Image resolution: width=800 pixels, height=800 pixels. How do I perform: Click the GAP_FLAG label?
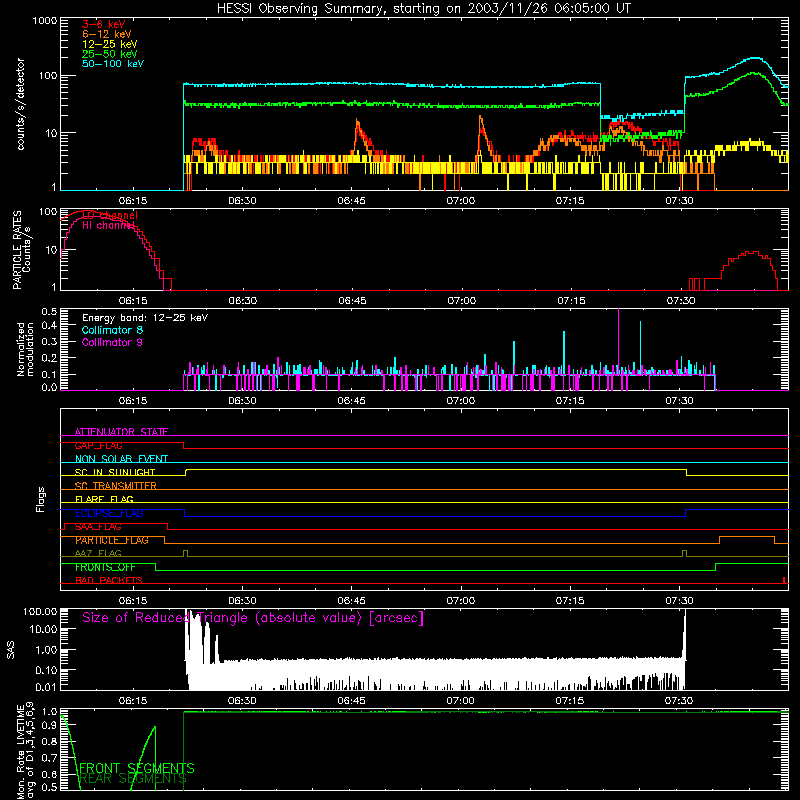click(x=99, y=445)
